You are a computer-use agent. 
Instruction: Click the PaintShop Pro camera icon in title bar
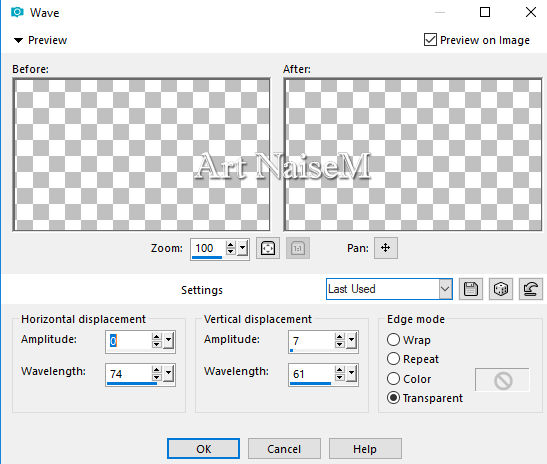17,12
